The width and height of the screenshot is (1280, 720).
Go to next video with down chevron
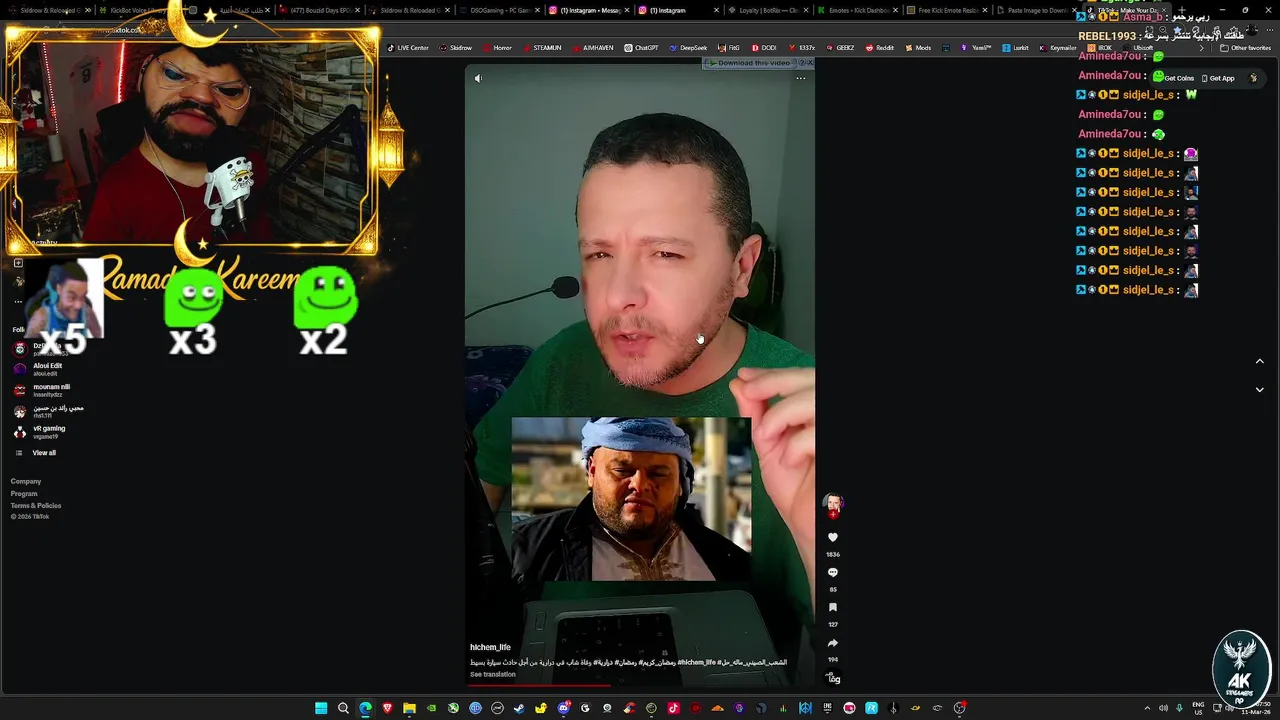[1259, 390]
